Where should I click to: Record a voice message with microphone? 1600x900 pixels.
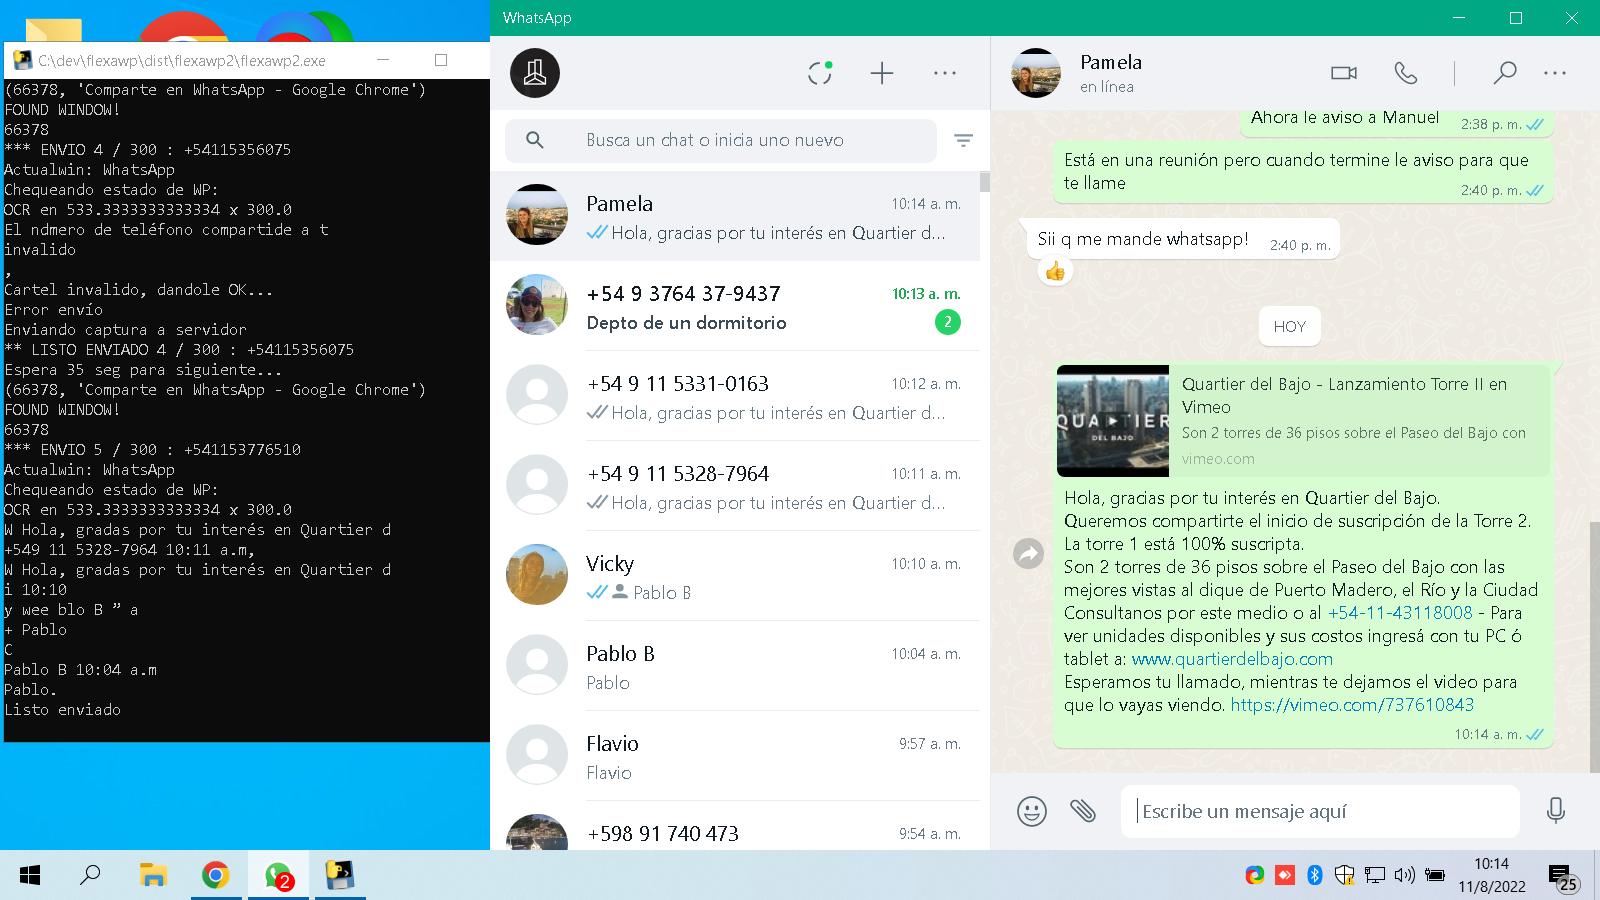click(x=1555, y=811)
